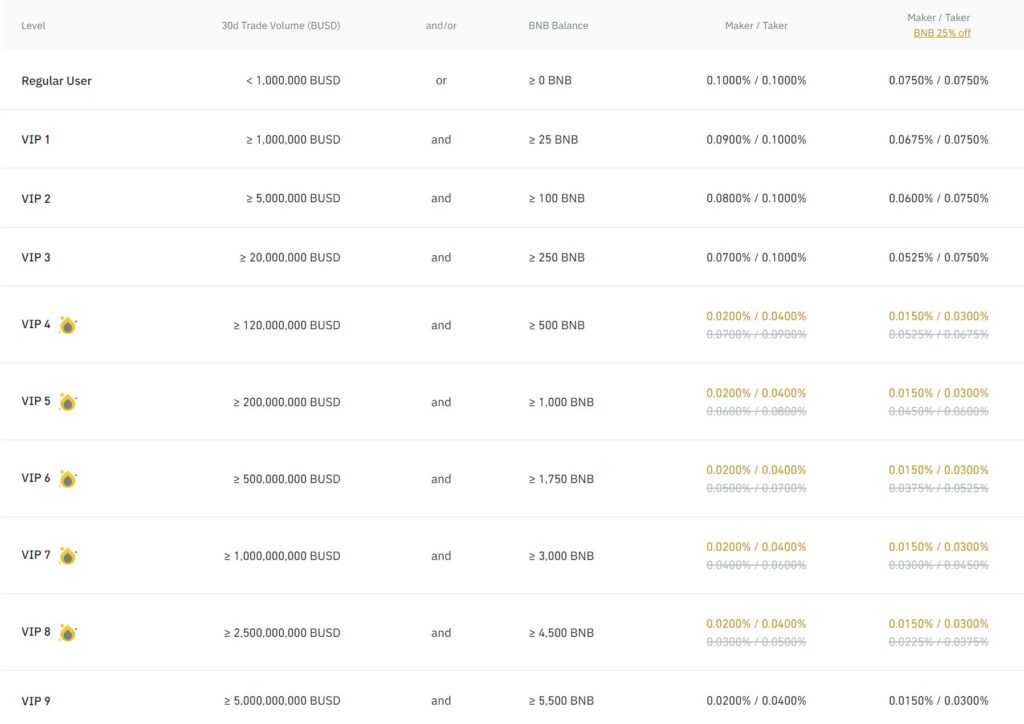Select the VIP 1 level label
The height and width of the screenshot is (724, 1024).
pos(35,139)
